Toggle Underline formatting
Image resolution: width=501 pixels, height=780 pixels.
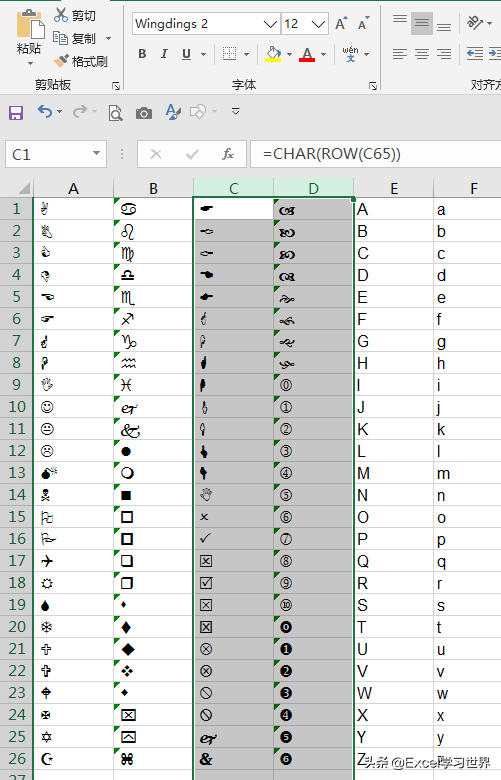187,54
